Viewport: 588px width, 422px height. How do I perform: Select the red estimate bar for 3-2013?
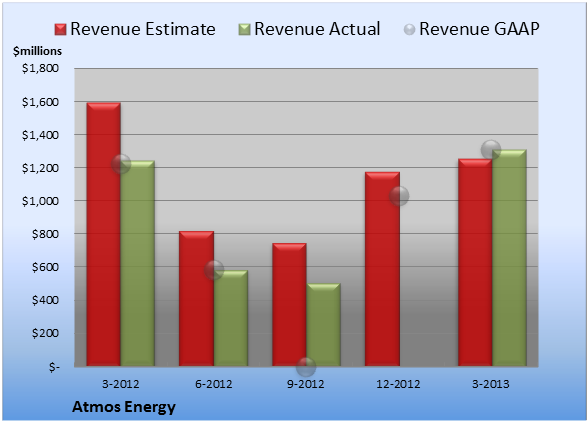[475, 263]
